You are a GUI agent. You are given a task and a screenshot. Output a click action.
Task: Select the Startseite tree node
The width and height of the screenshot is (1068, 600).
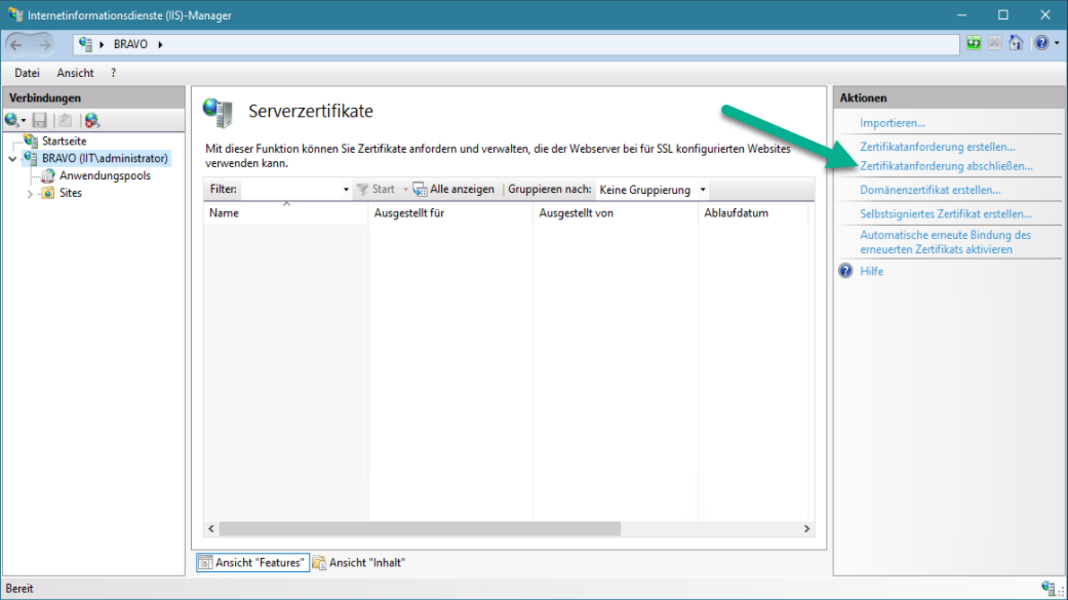[x=63, y=141]
